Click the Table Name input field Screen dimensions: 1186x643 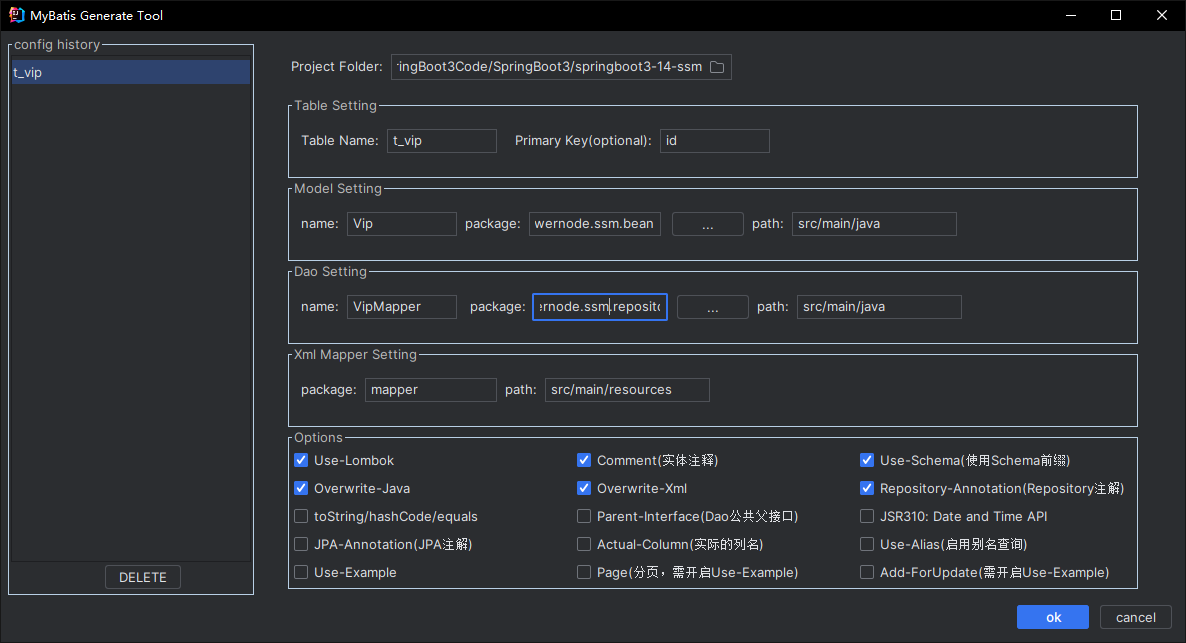[x=441, y=141]
